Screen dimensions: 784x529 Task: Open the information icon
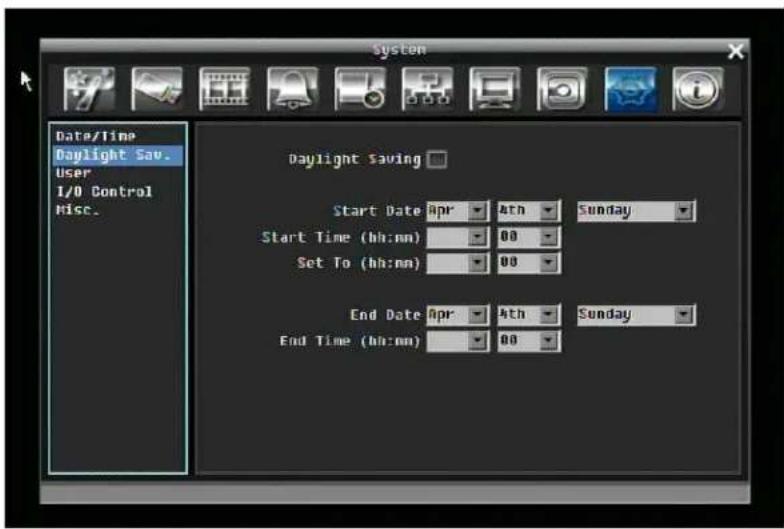click(x=698, y=89)
